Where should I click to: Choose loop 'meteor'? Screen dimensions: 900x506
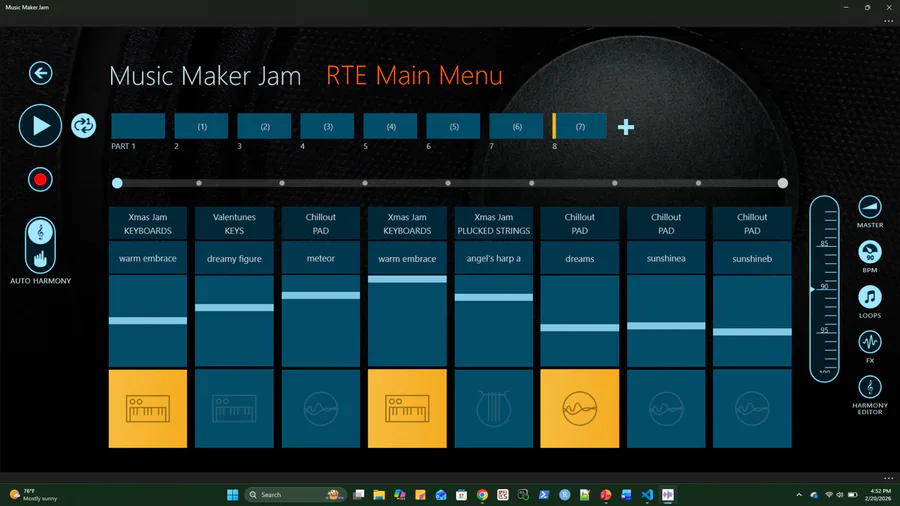click(x=320, y=258)
